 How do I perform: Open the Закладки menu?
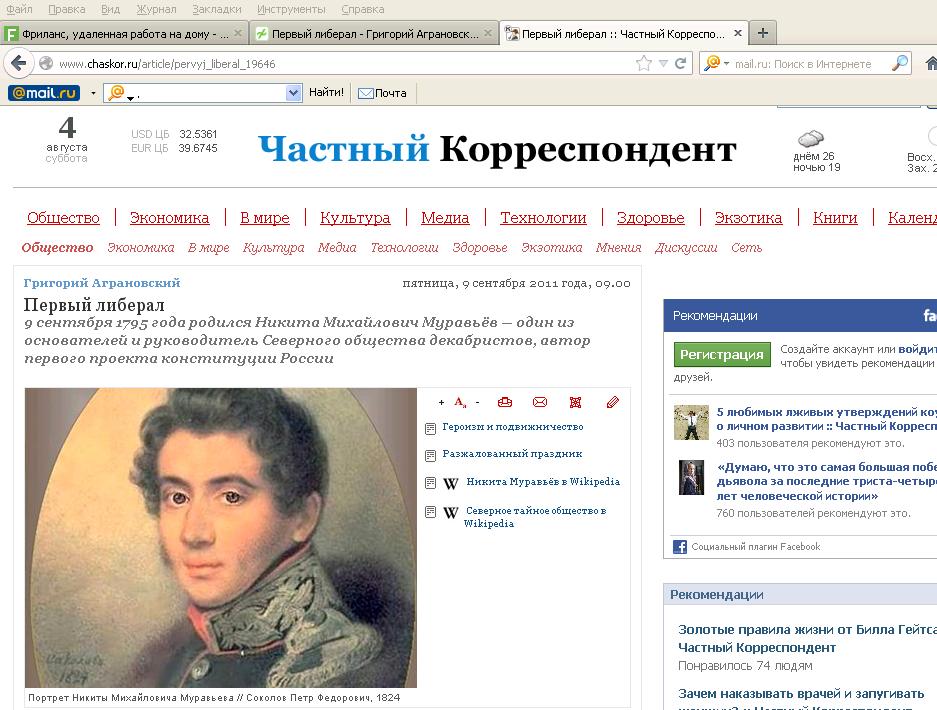click(216, 9)
